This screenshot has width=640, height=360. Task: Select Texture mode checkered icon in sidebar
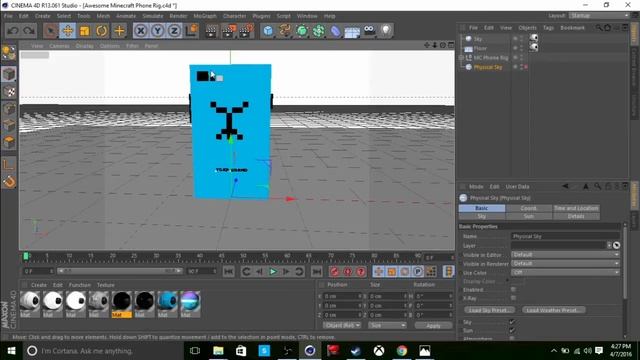tap(9, 91)
